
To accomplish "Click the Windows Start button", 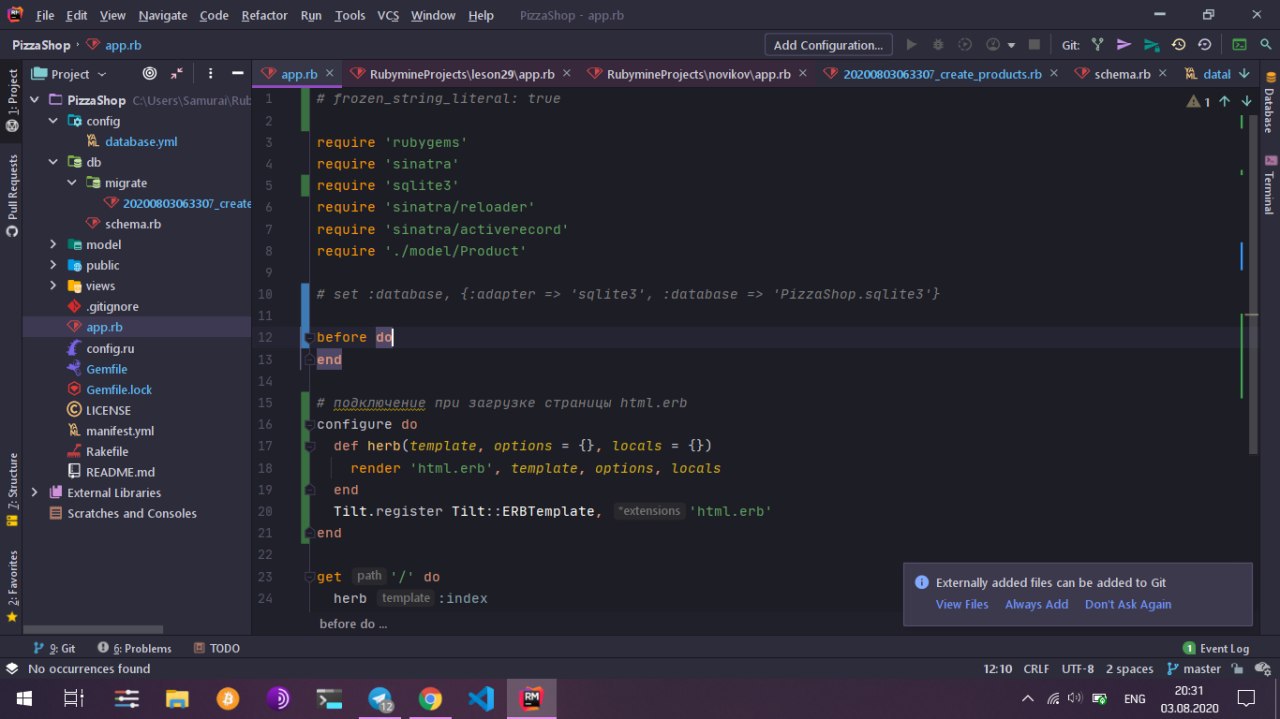I will point(24,699).
